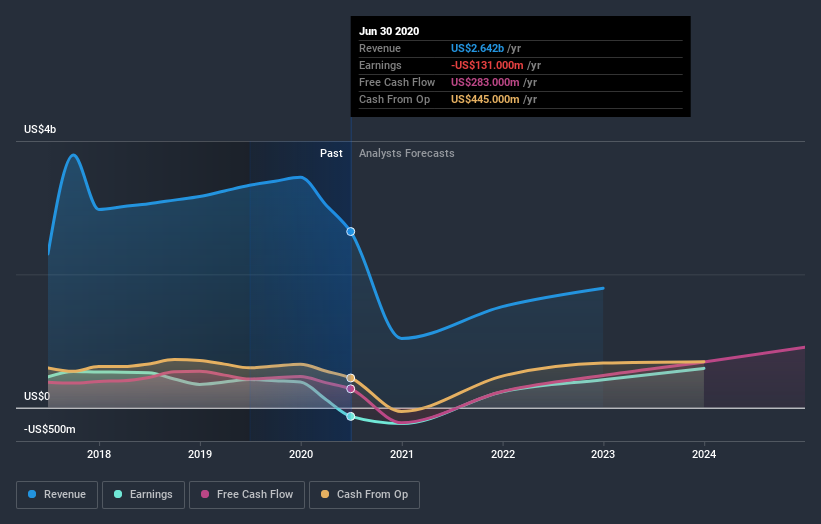The width and height of the screenshot is (821, 524).
Task: Click the orange Cash From Op legend dot
Action: 325,494
